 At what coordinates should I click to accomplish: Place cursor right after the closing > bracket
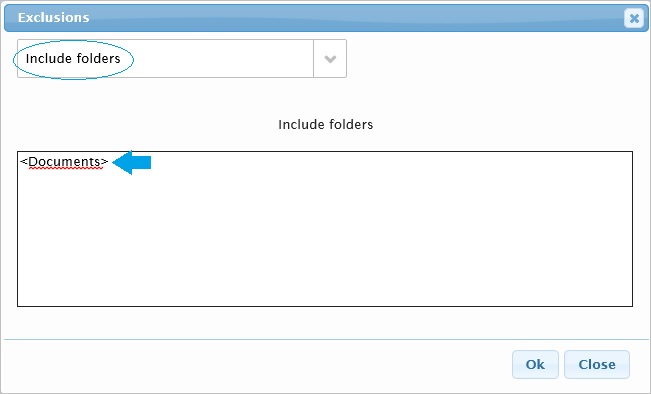click(x=109, y=162)
